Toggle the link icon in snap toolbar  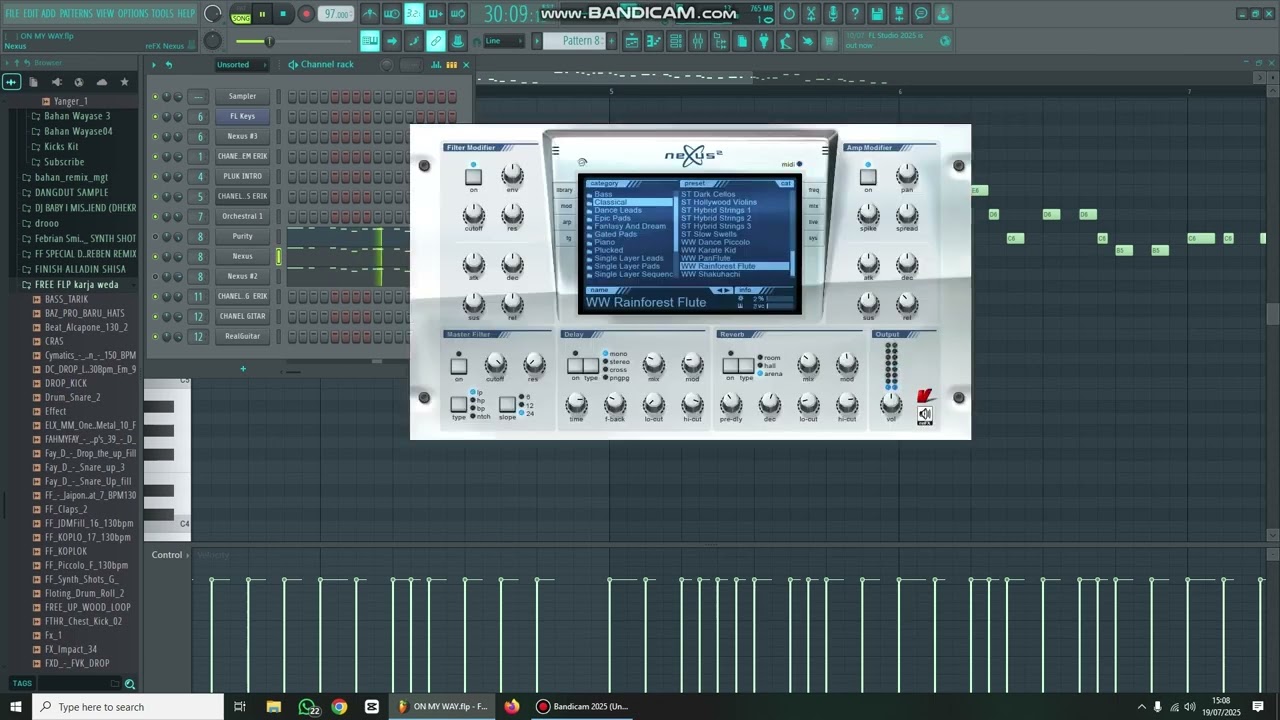(x=436, y=41)
